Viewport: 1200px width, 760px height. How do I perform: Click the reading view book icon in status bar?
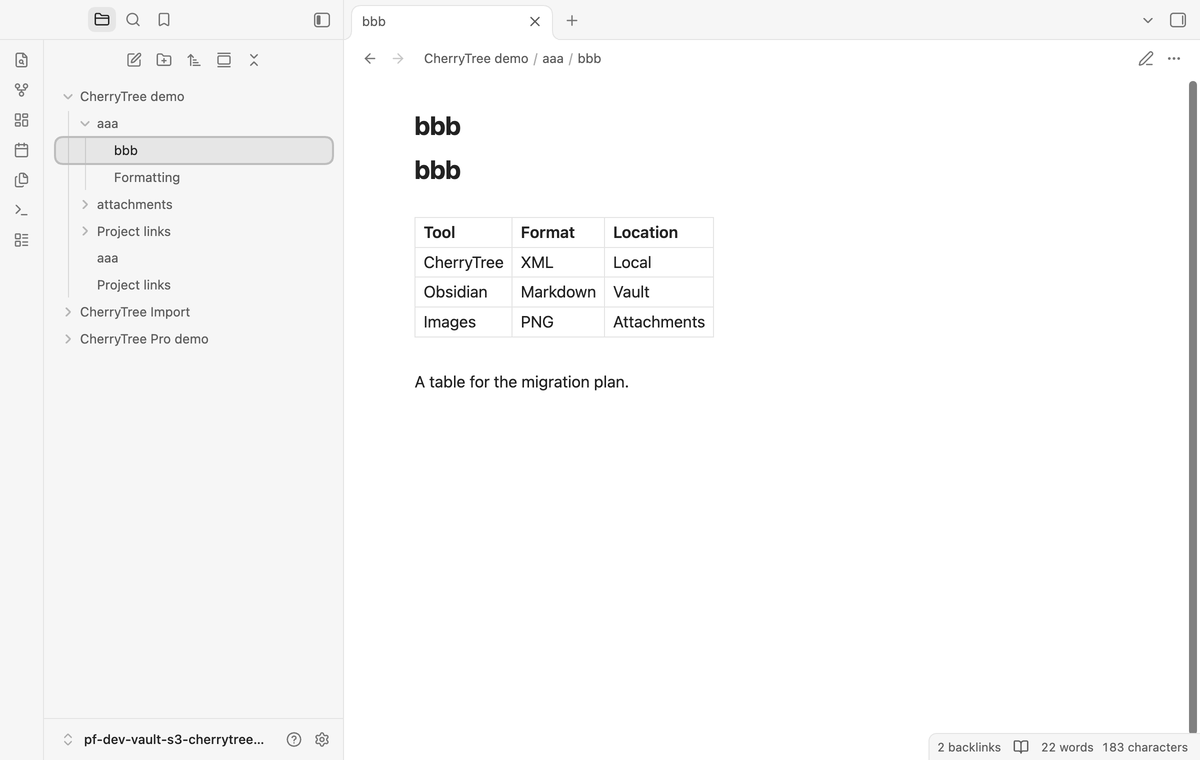tap(1021, 747)
